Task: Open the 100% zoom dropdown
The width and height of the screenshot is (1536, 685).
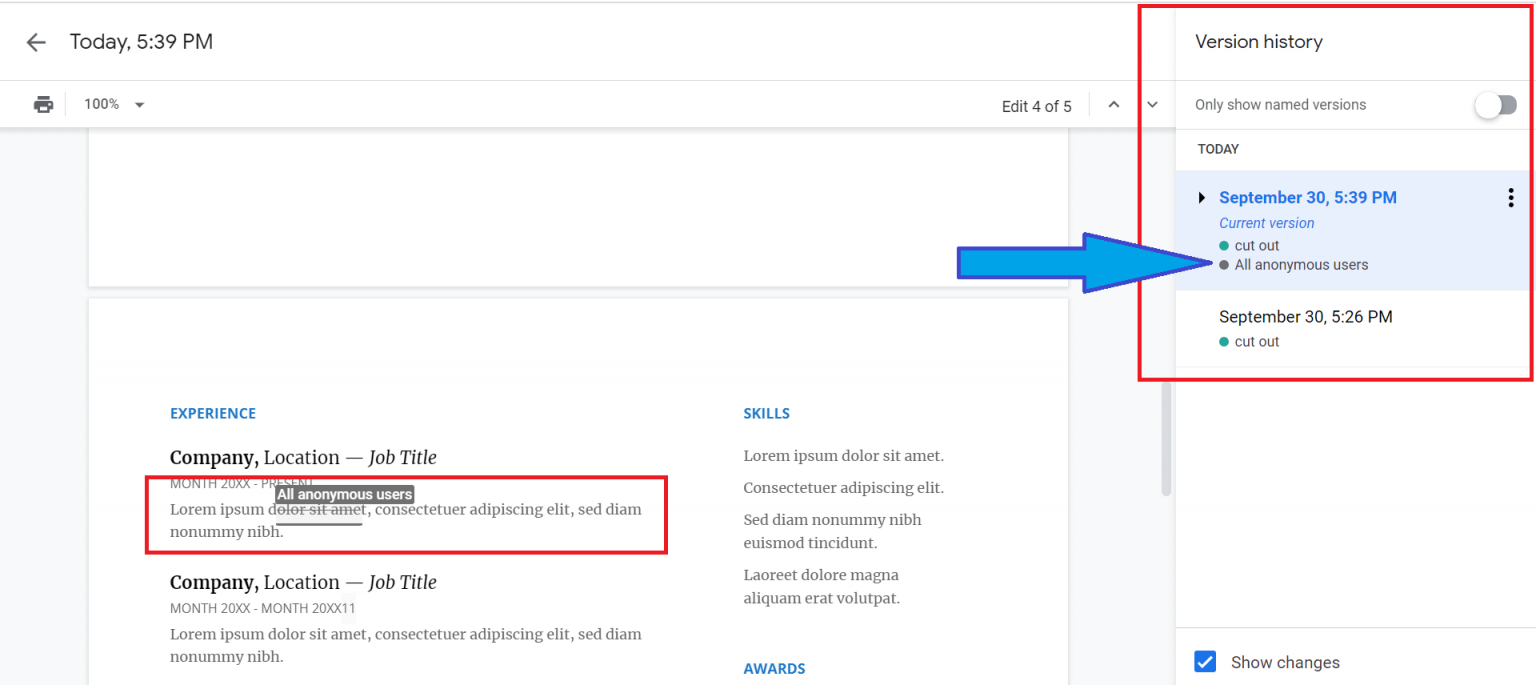Action: tap(114, 104)
